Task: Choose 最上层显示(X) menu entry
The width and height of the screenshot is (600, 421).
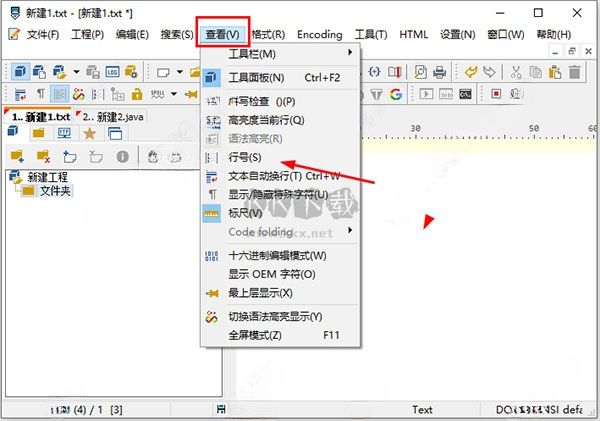Action: (x=280, y=293)
